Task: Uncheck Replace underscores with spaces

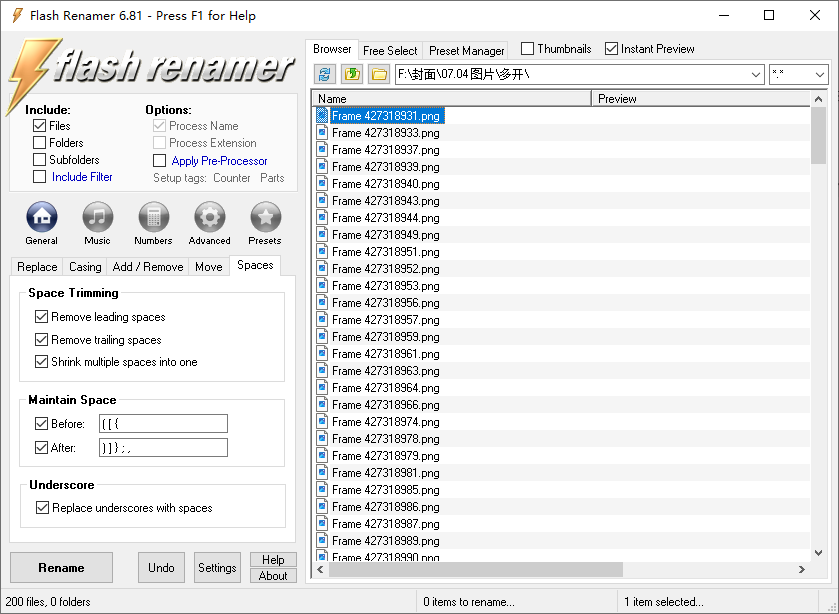Action: pyautogui.click(x=42, y=508)
